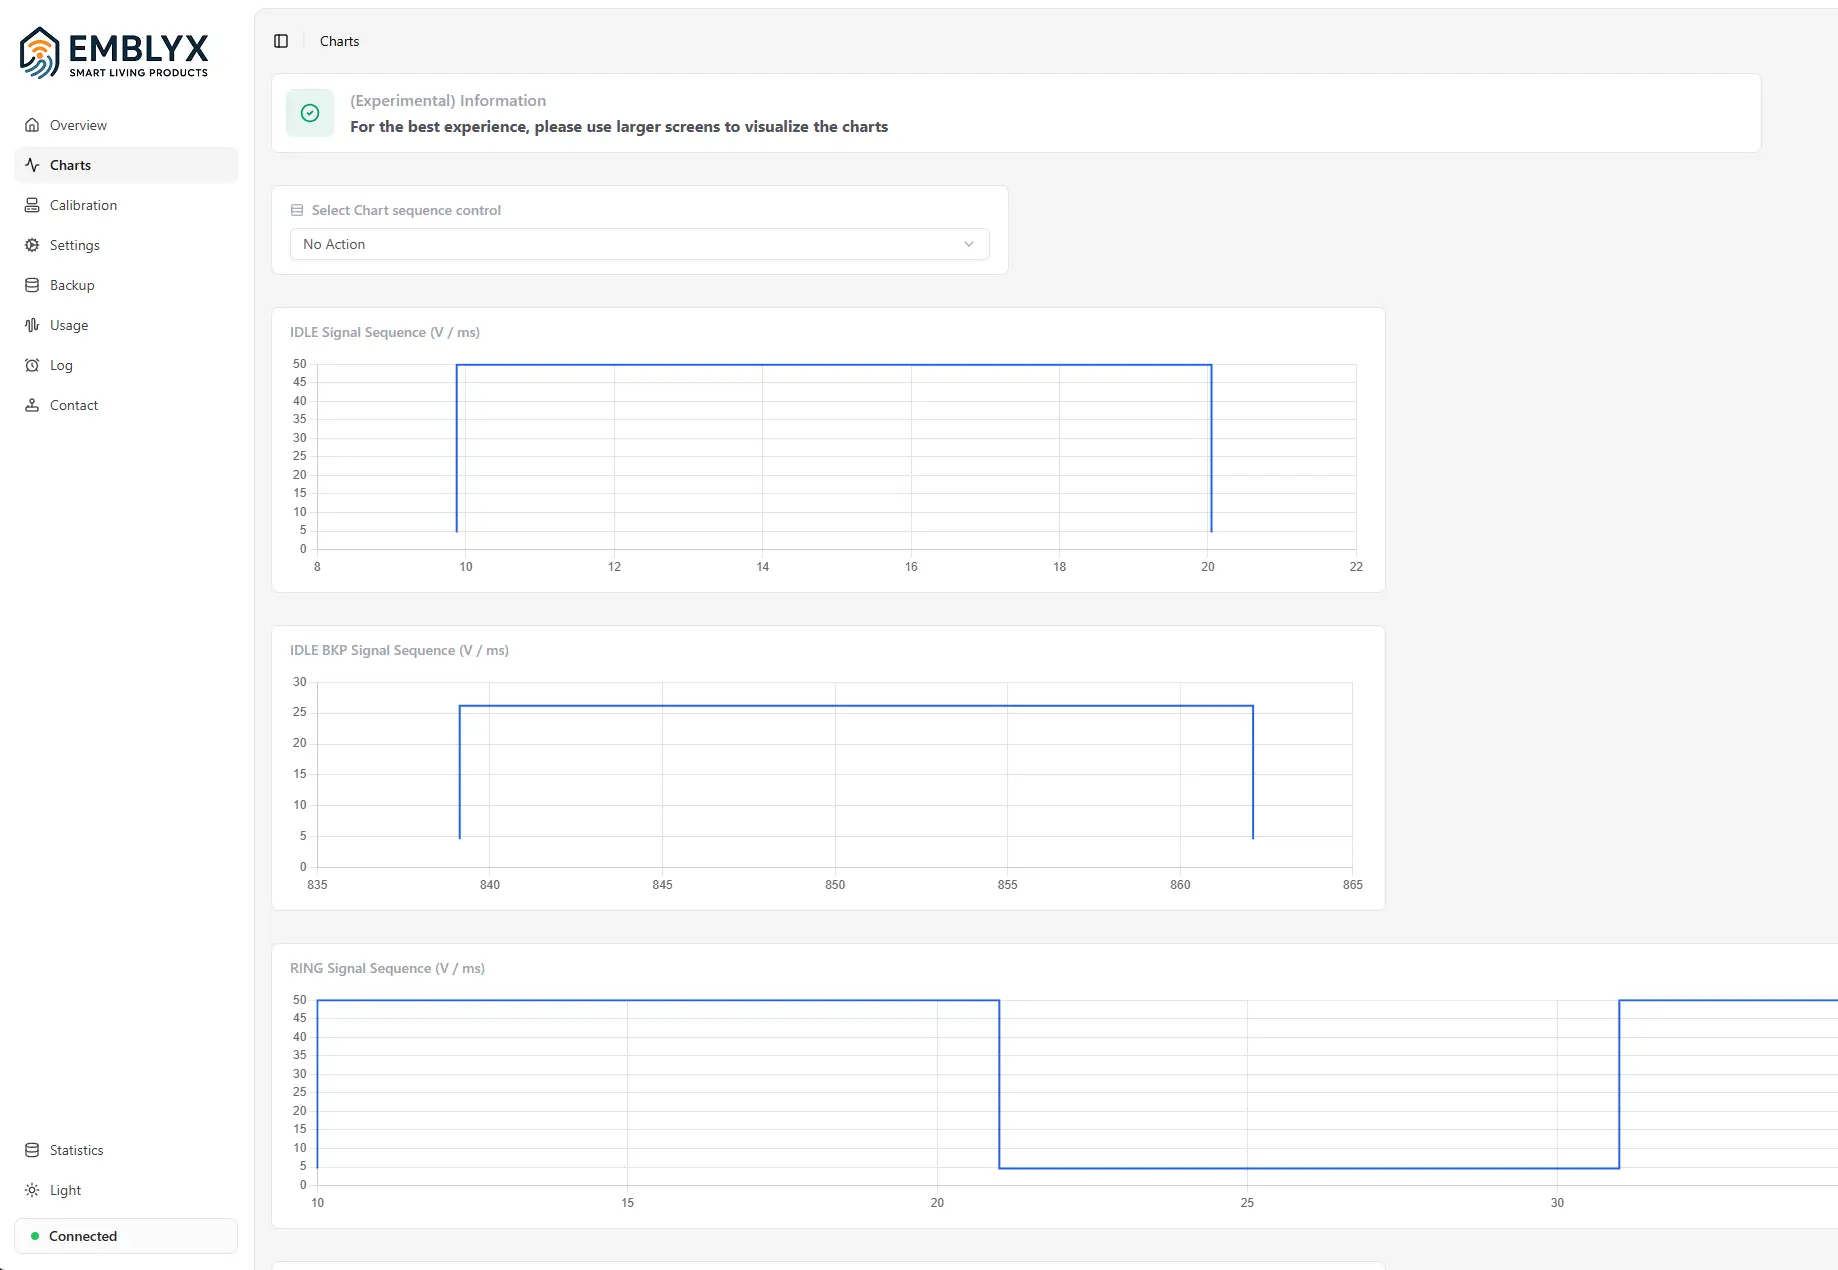
Task: Click the Charts breadcrumb label
Action: pyautogui.click(x=339, y=41)
